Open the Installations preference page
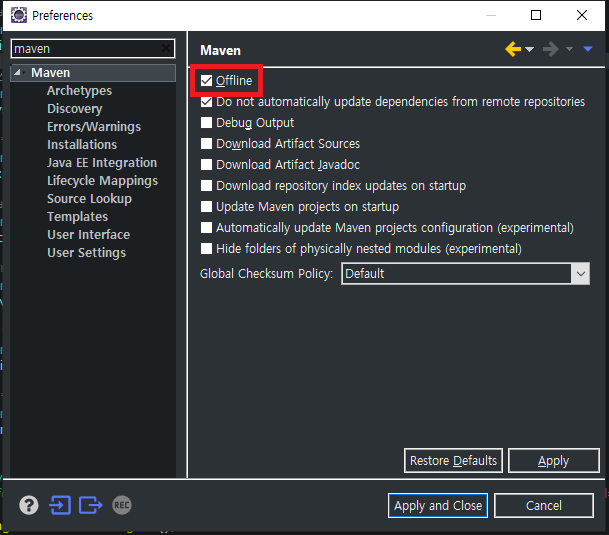This screenshot has width=609, height=535. (82, 145)
